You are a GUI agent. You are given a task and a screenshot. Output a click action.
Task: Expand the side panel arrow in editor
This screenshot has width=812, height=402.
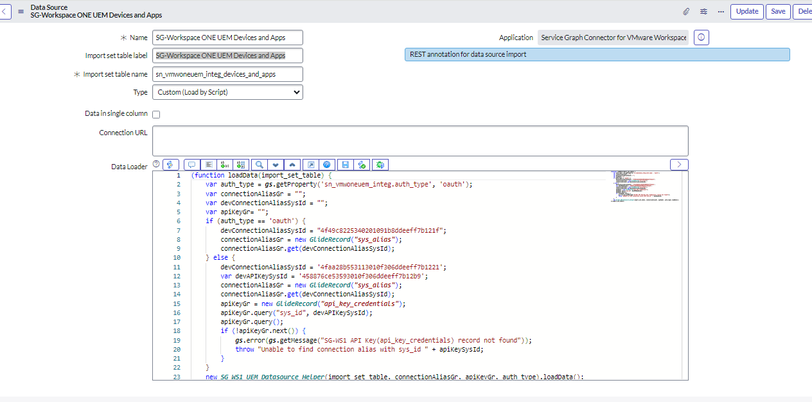pyautogui.click(x=679, y=165)
